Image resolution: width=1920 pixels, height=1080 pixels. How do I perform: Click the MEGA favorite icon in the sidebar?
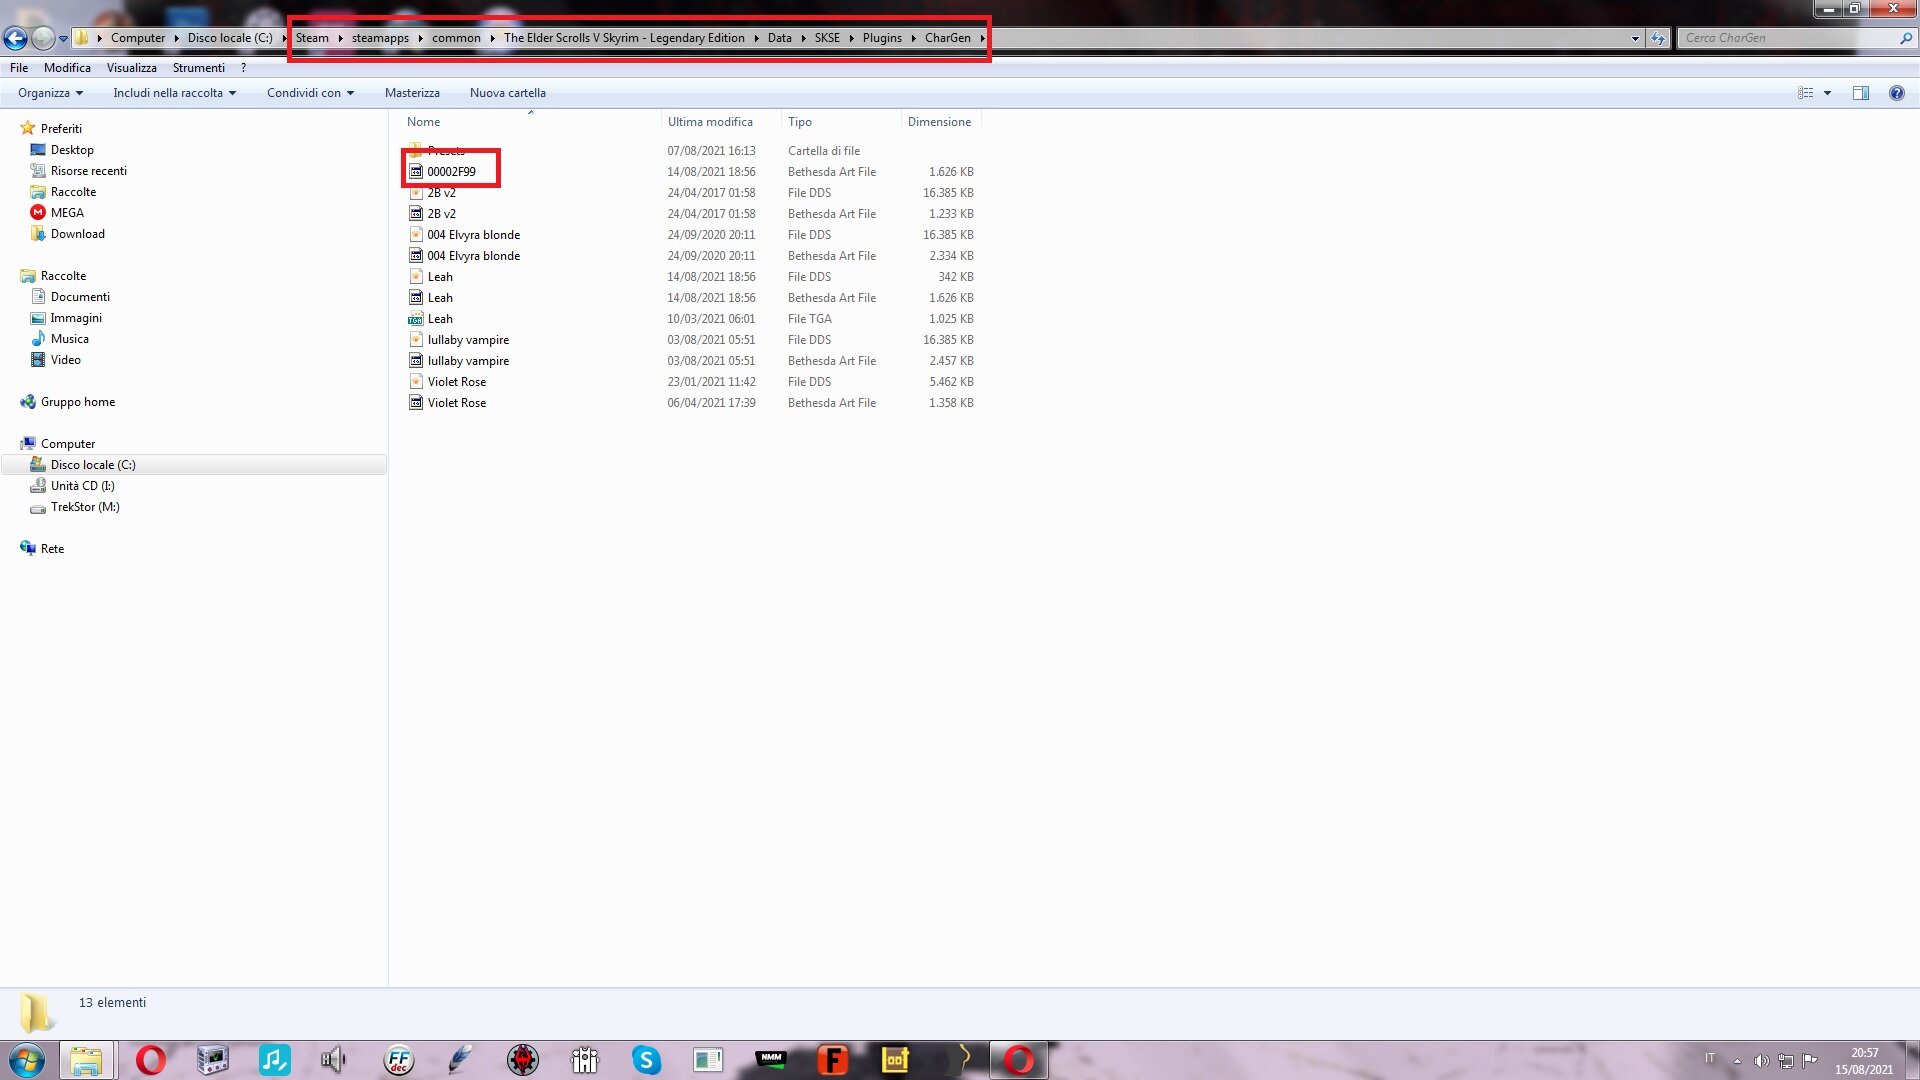coord(38,213)
